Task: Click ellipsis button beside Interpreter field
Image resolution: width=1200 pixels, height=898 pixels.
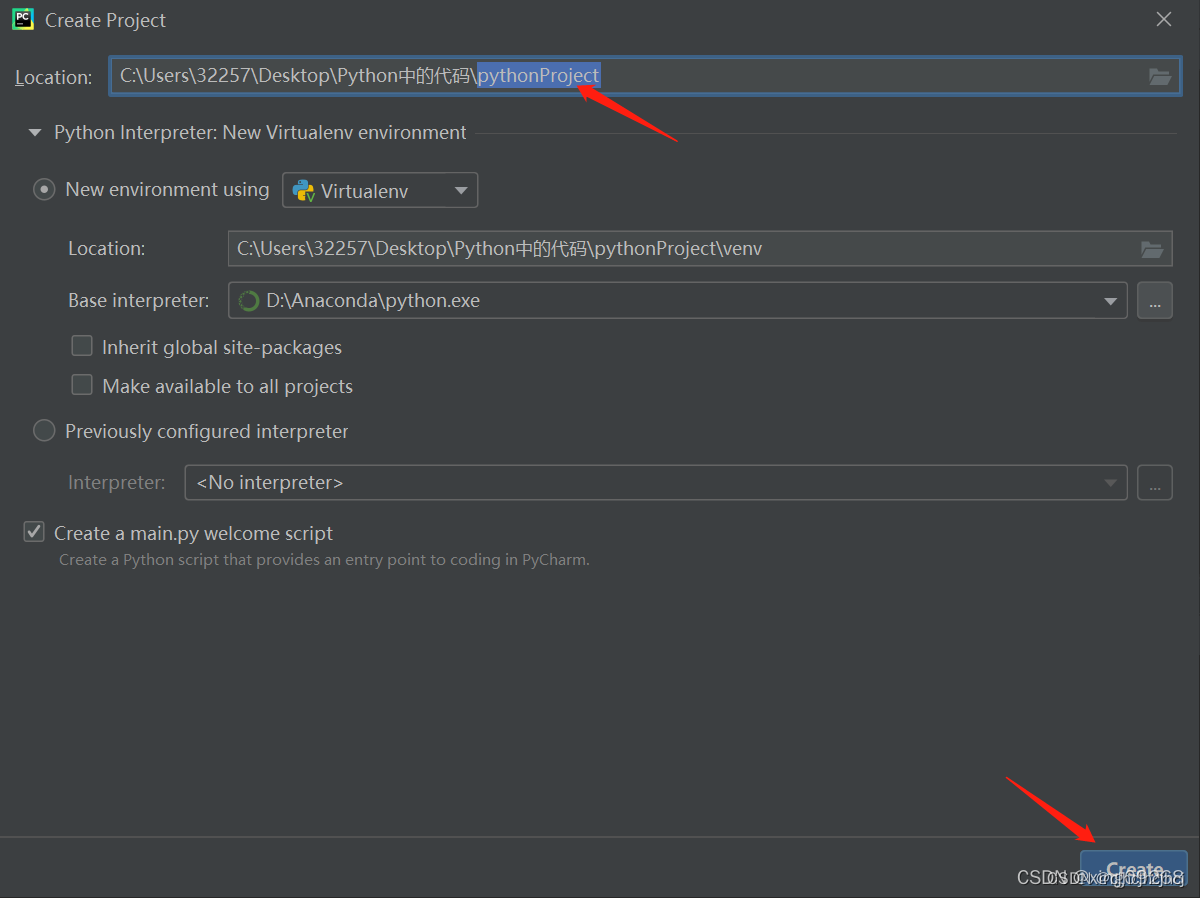Action: coord(1155,482)
